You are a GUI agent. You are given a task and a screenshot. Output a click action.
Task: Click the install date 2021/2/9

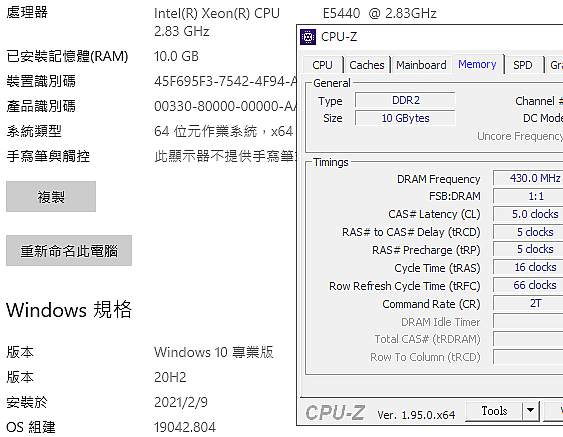(x=181, y=403)
